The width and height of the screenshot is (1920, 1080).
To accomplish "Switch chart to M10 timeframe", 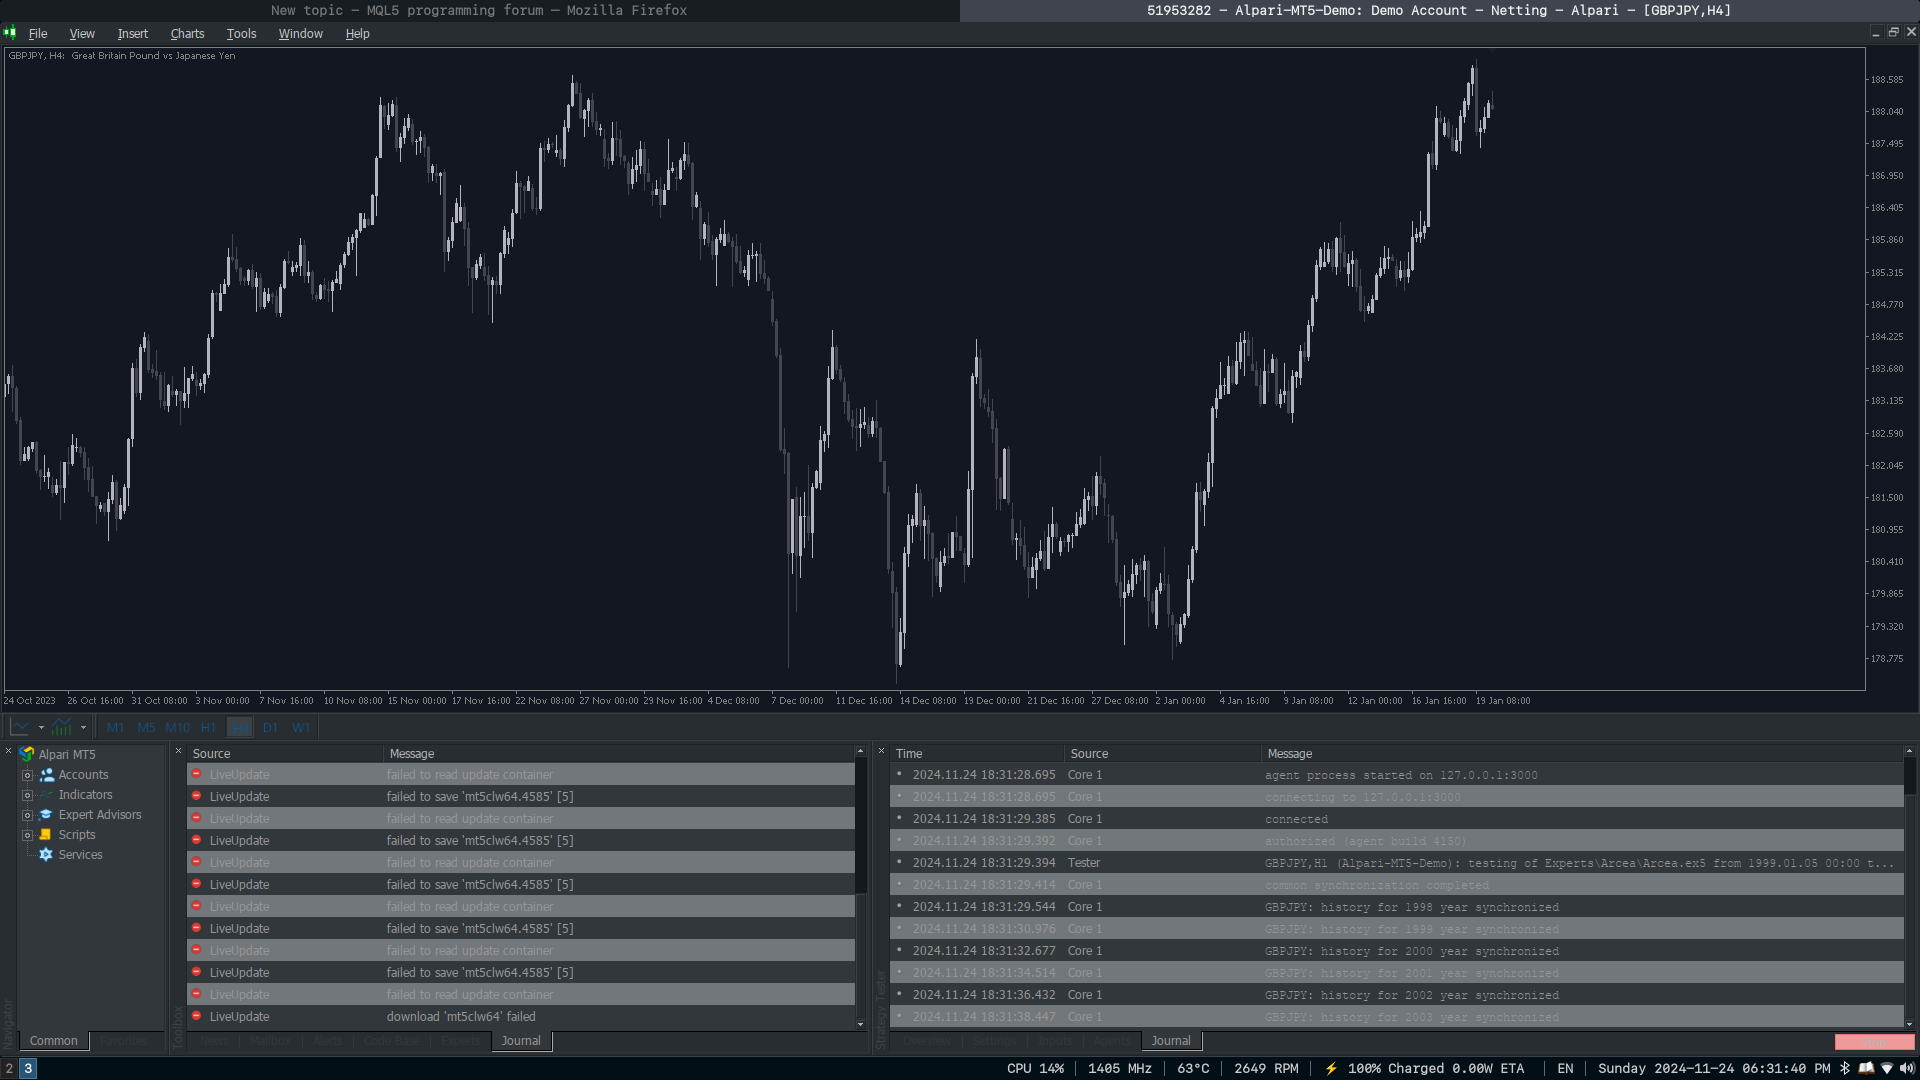I will tap(177, 727).
